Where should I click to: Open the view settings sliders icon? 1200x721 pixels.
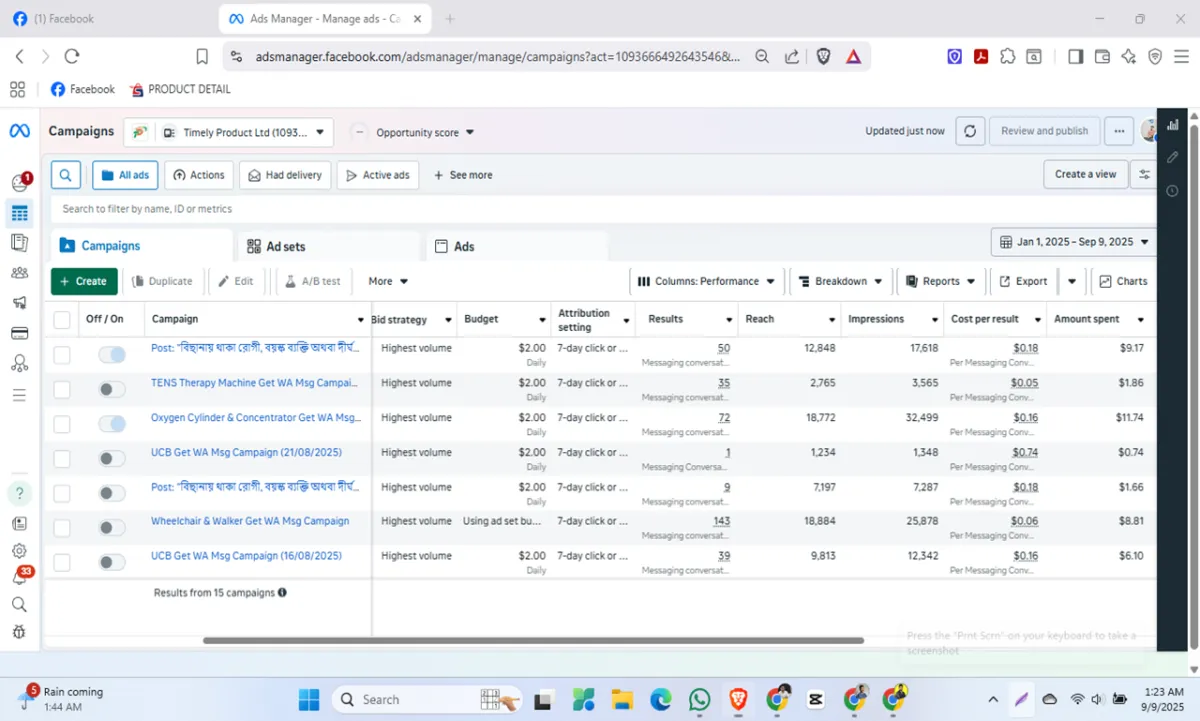[x=1144, y=174]
